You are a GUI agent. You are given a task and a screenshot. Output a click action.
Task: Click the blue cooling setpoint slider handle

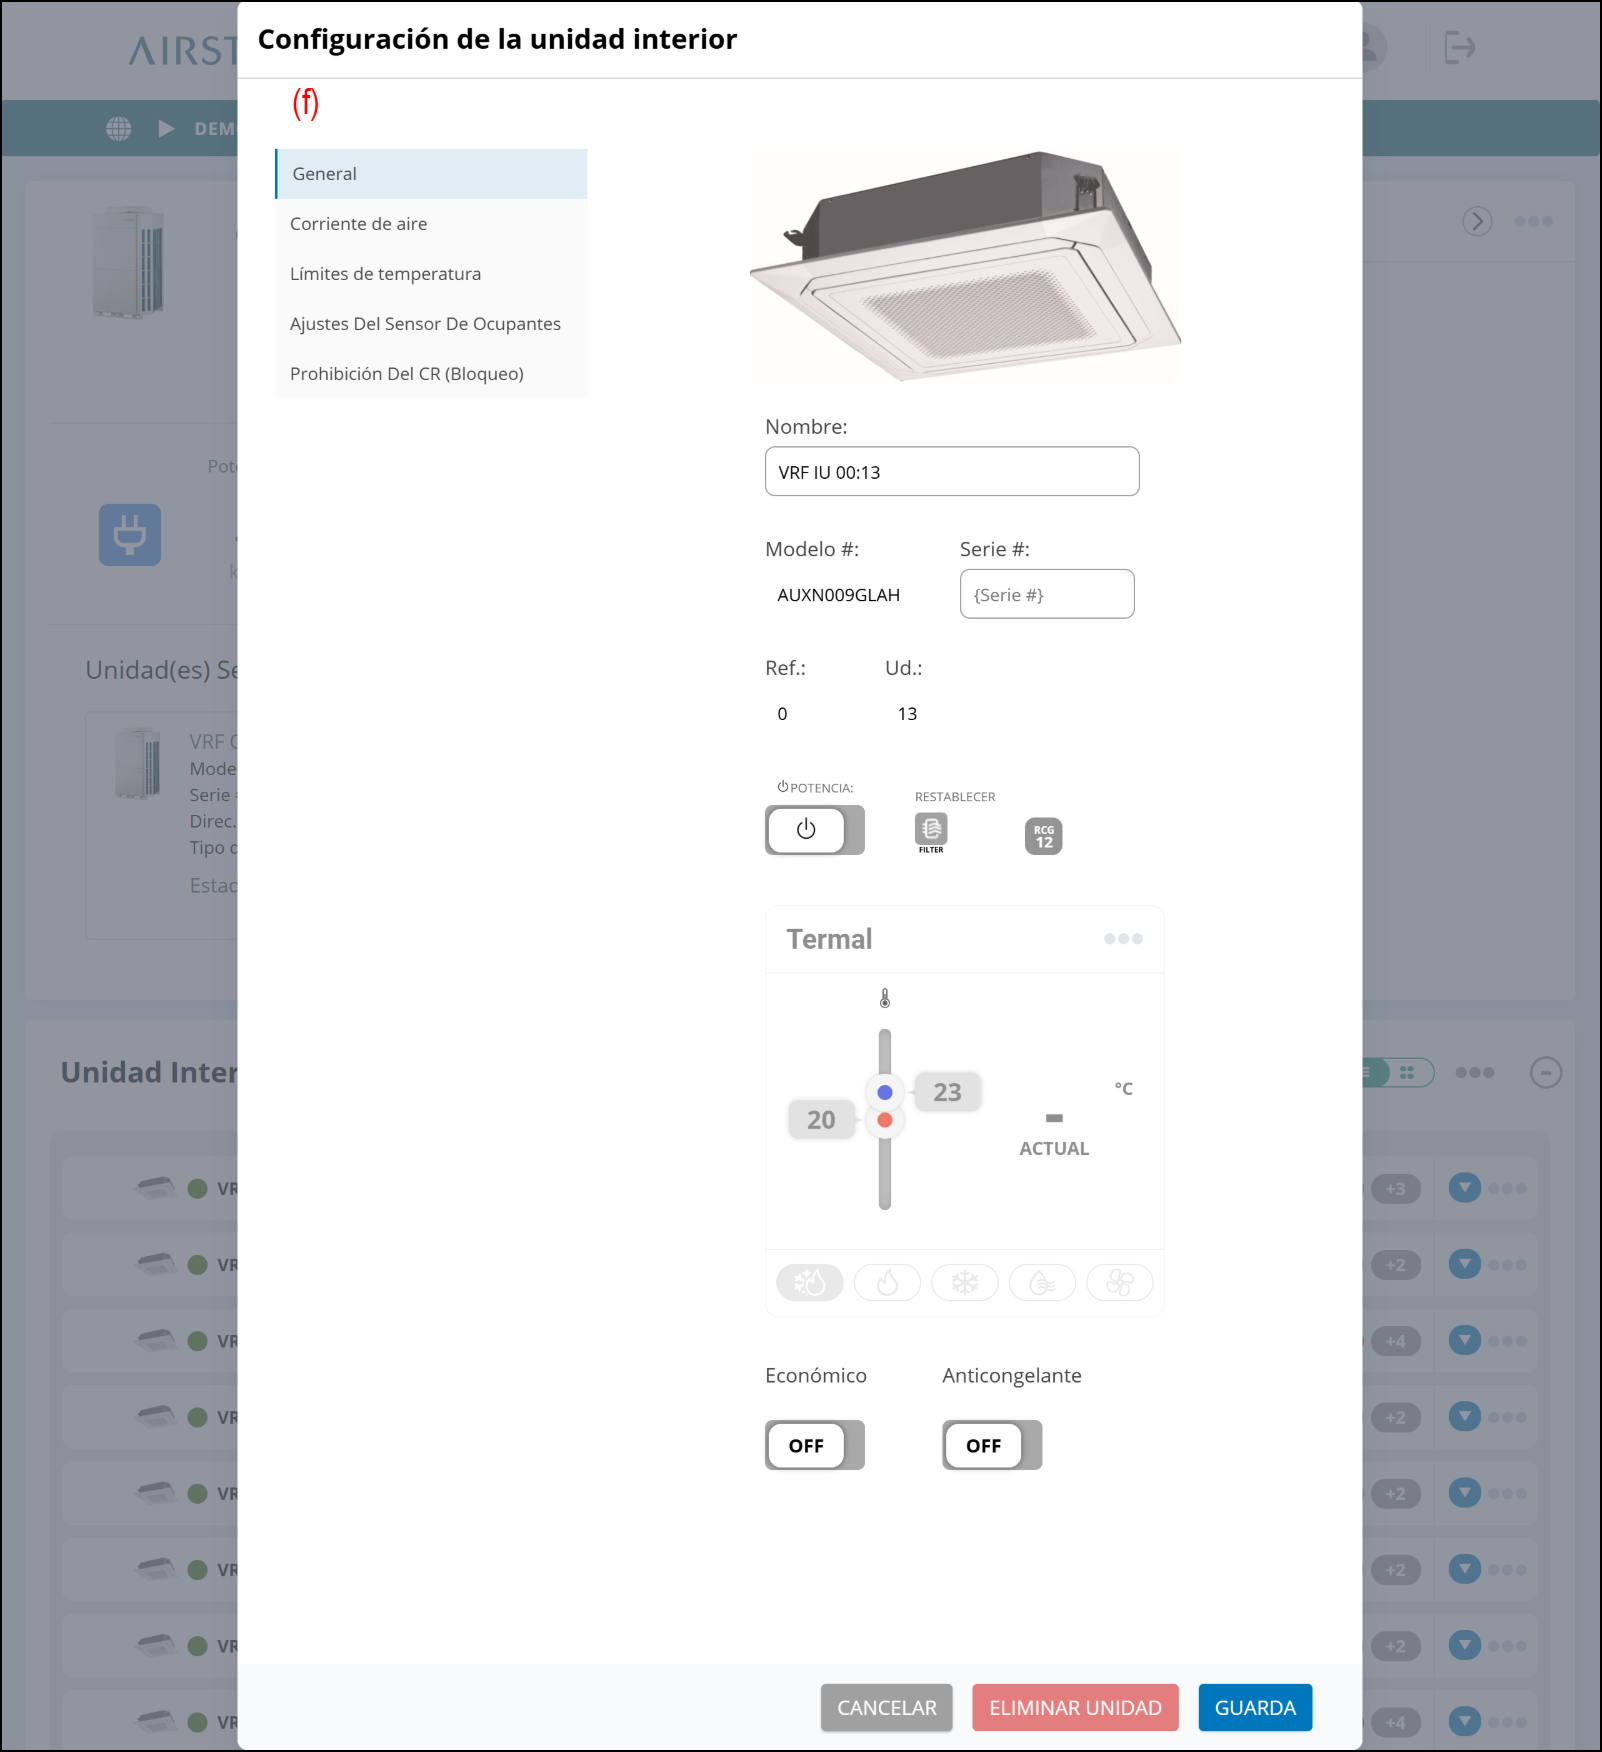pyautogui.click(x=885, y=1092)
